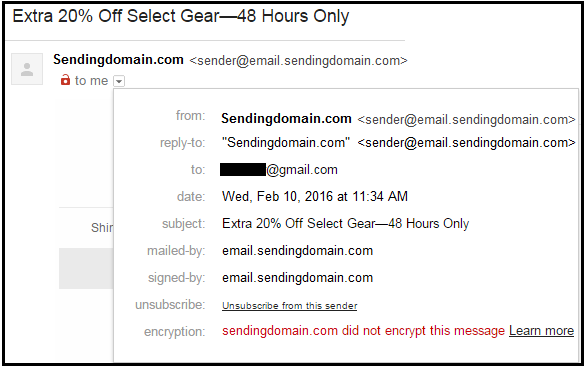The height and width of the screenshot is (368, 586).
Task: Click the email subject title at top
Action: click(x=181, y=16)
